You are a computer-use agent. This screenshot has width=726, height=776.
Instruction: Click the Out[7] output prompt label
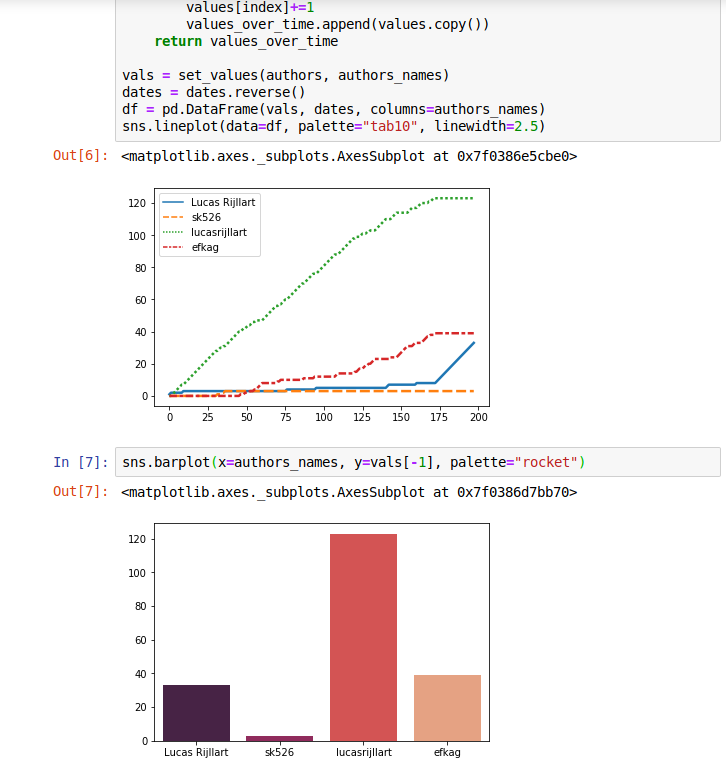tap(81, 491)
